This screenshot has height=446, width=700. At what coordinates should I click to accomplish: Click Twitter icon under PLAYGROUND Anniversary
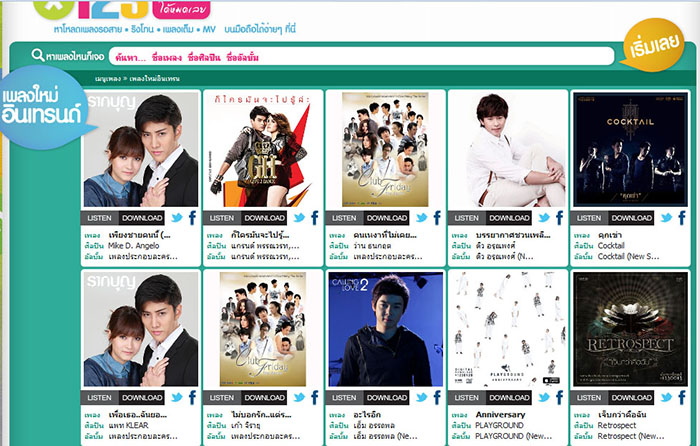544,397
